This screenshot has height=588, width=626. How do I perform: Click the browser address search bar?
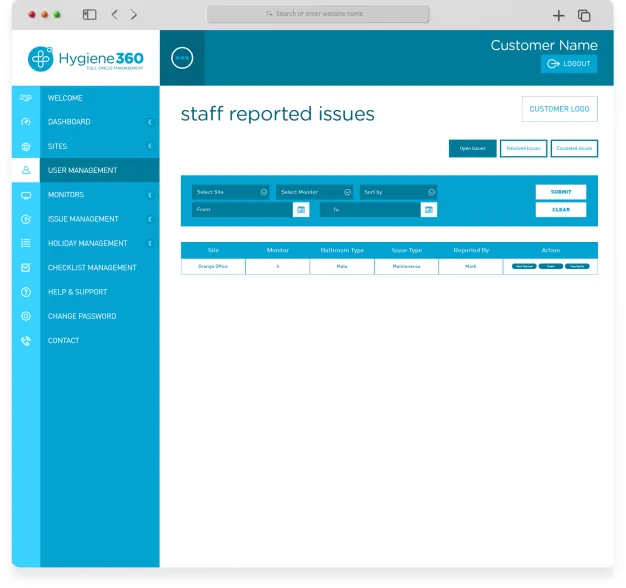(x=318, y=14)
